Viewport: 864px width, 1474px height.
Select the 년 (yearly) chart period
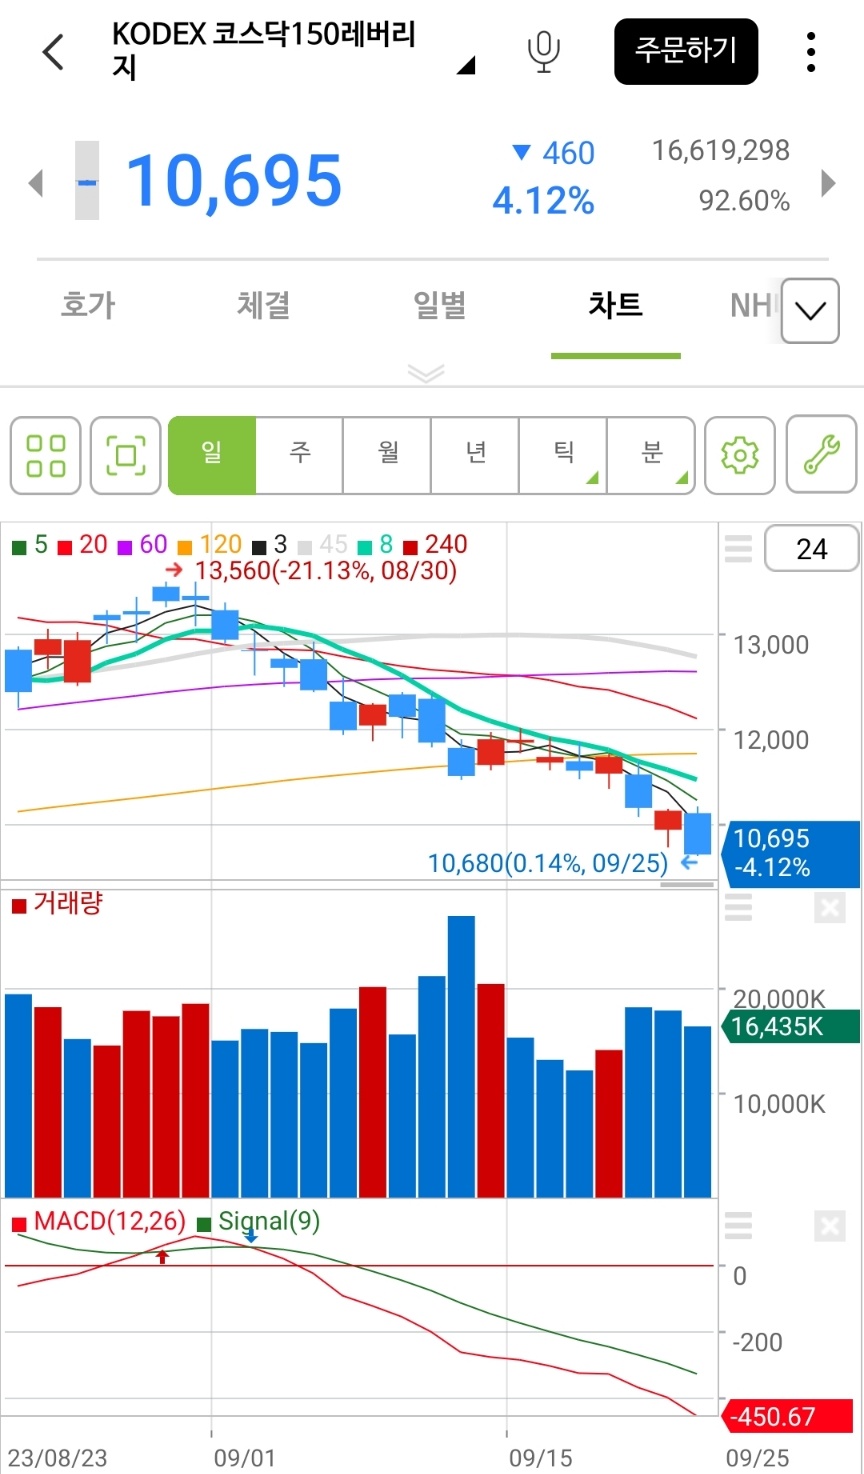(x=476, y=456)
